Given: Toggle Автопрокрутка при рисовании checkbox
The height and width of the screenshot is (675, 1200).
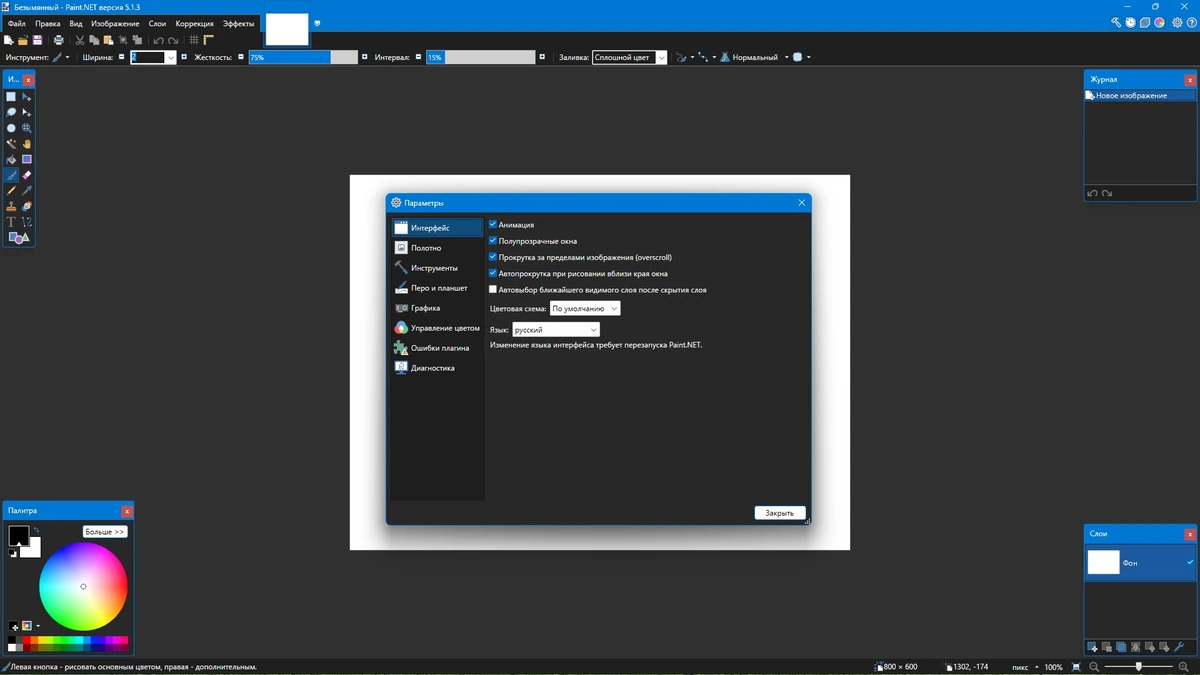Looking at the screenshot, I should point(493,273).
